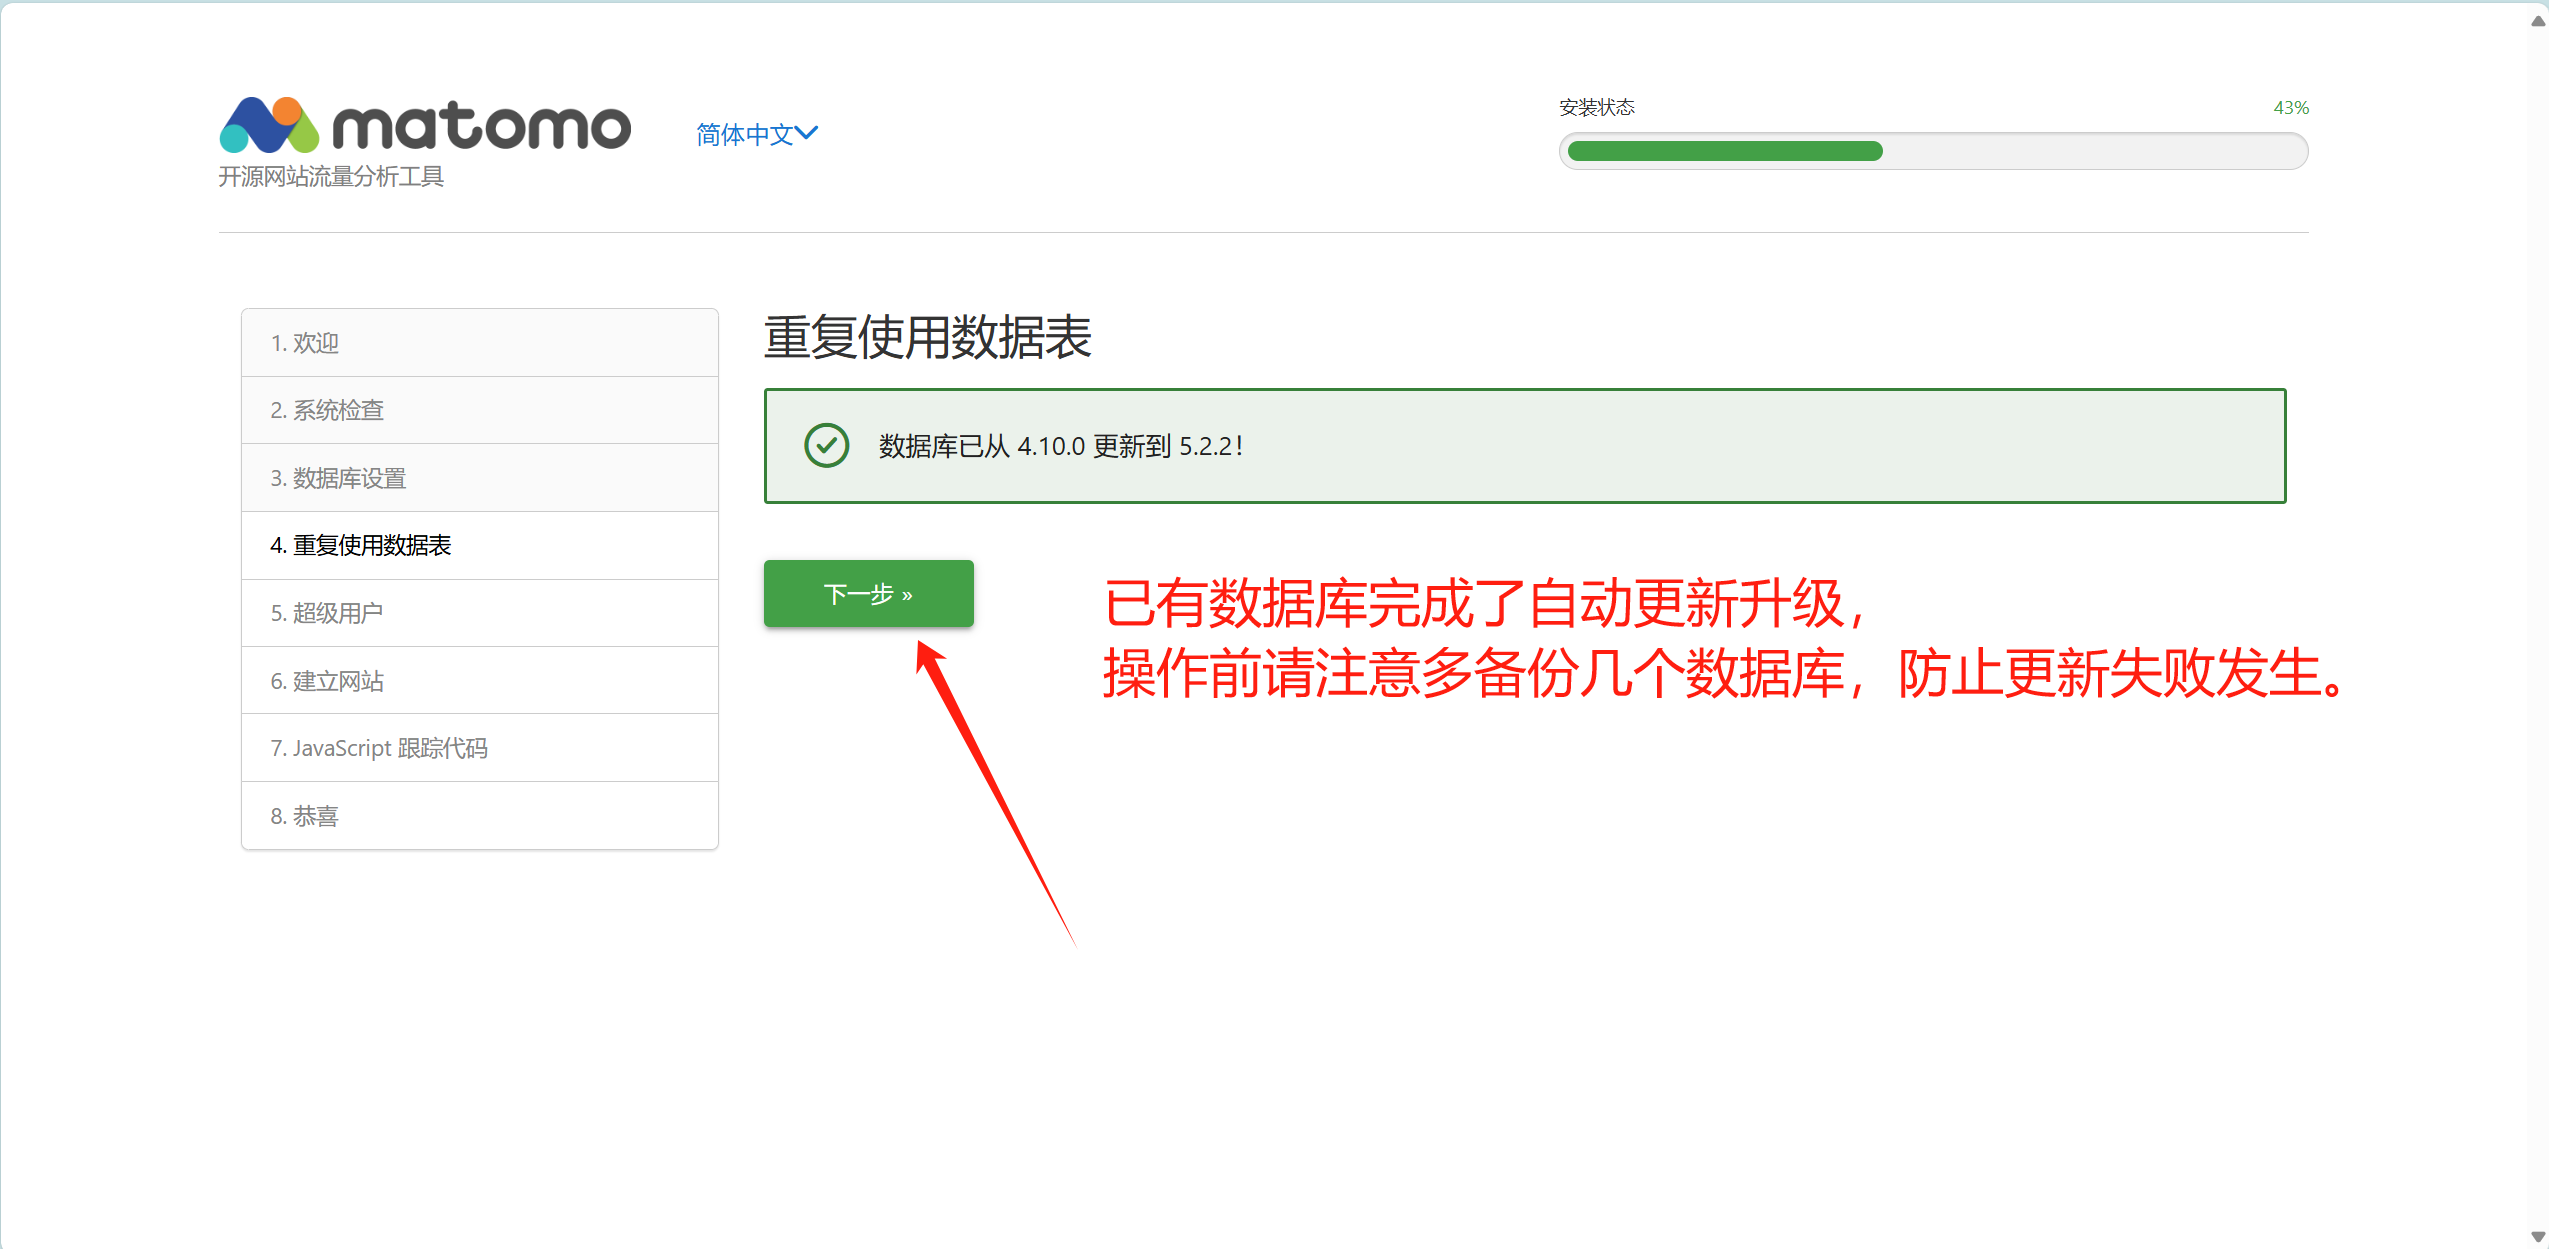Click the 开源网站流量分析工具 tagline

[x=331, y=177]
